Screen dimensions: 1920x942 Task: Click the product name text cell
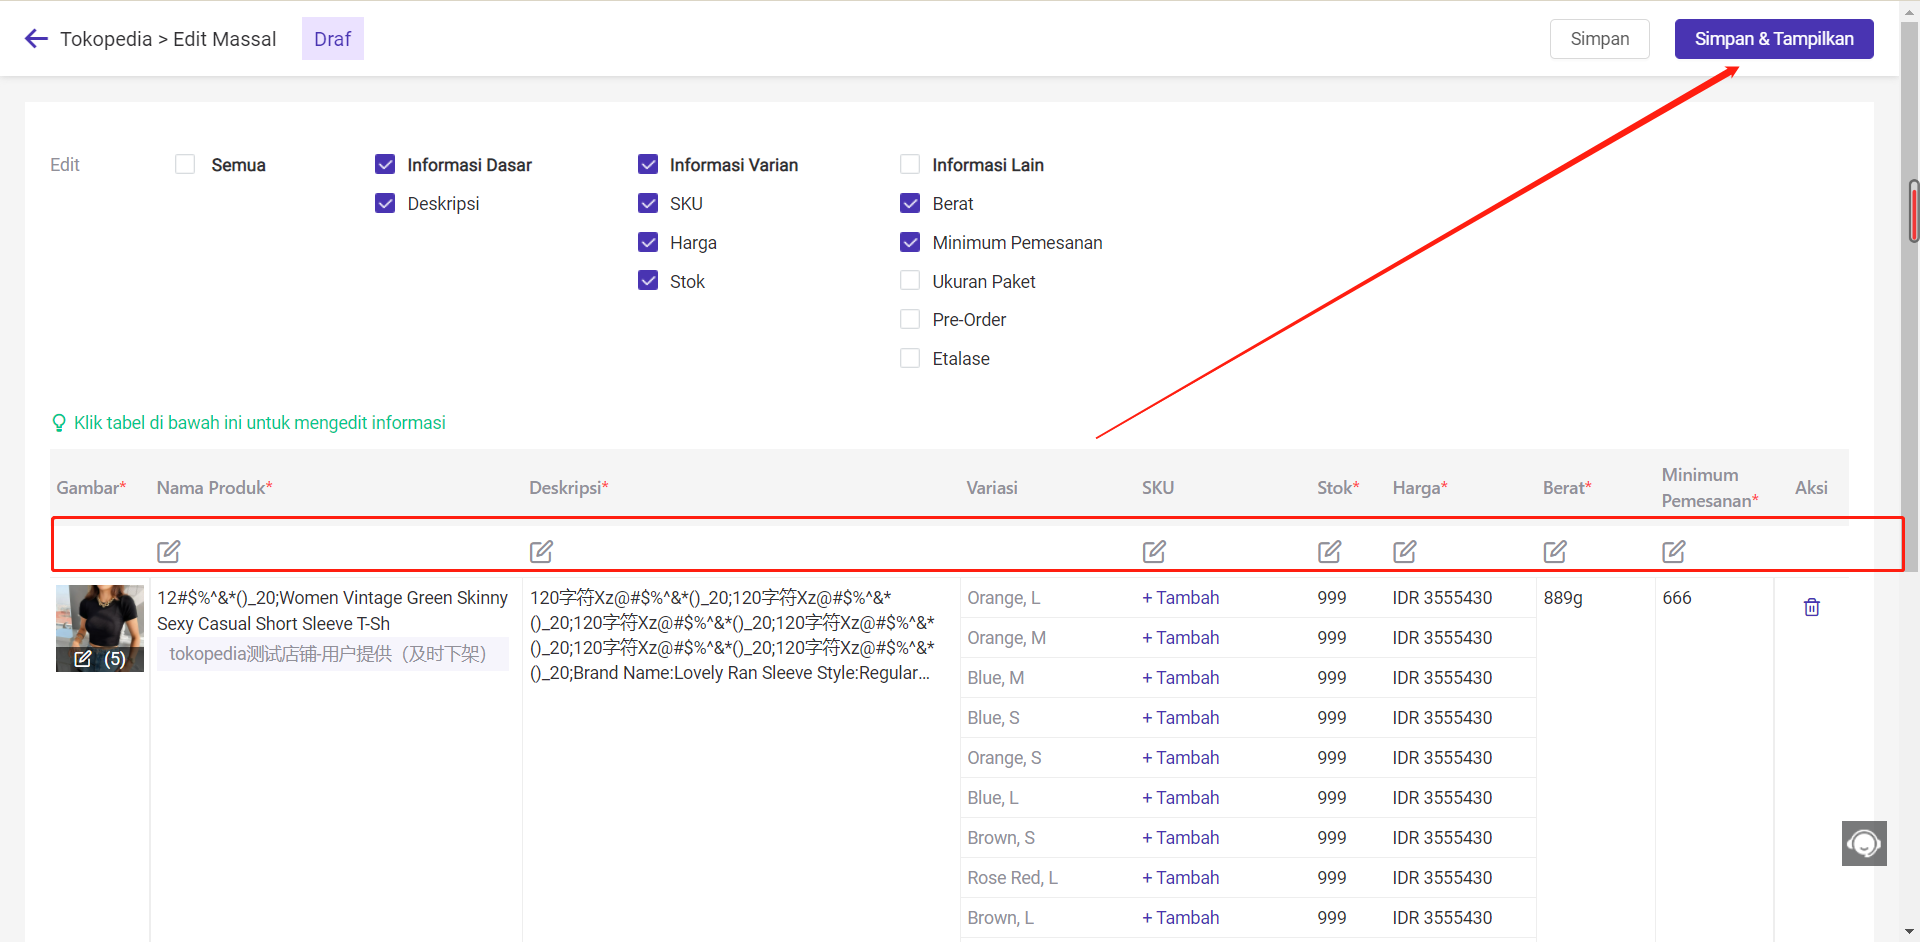click(x=332, y=611)
